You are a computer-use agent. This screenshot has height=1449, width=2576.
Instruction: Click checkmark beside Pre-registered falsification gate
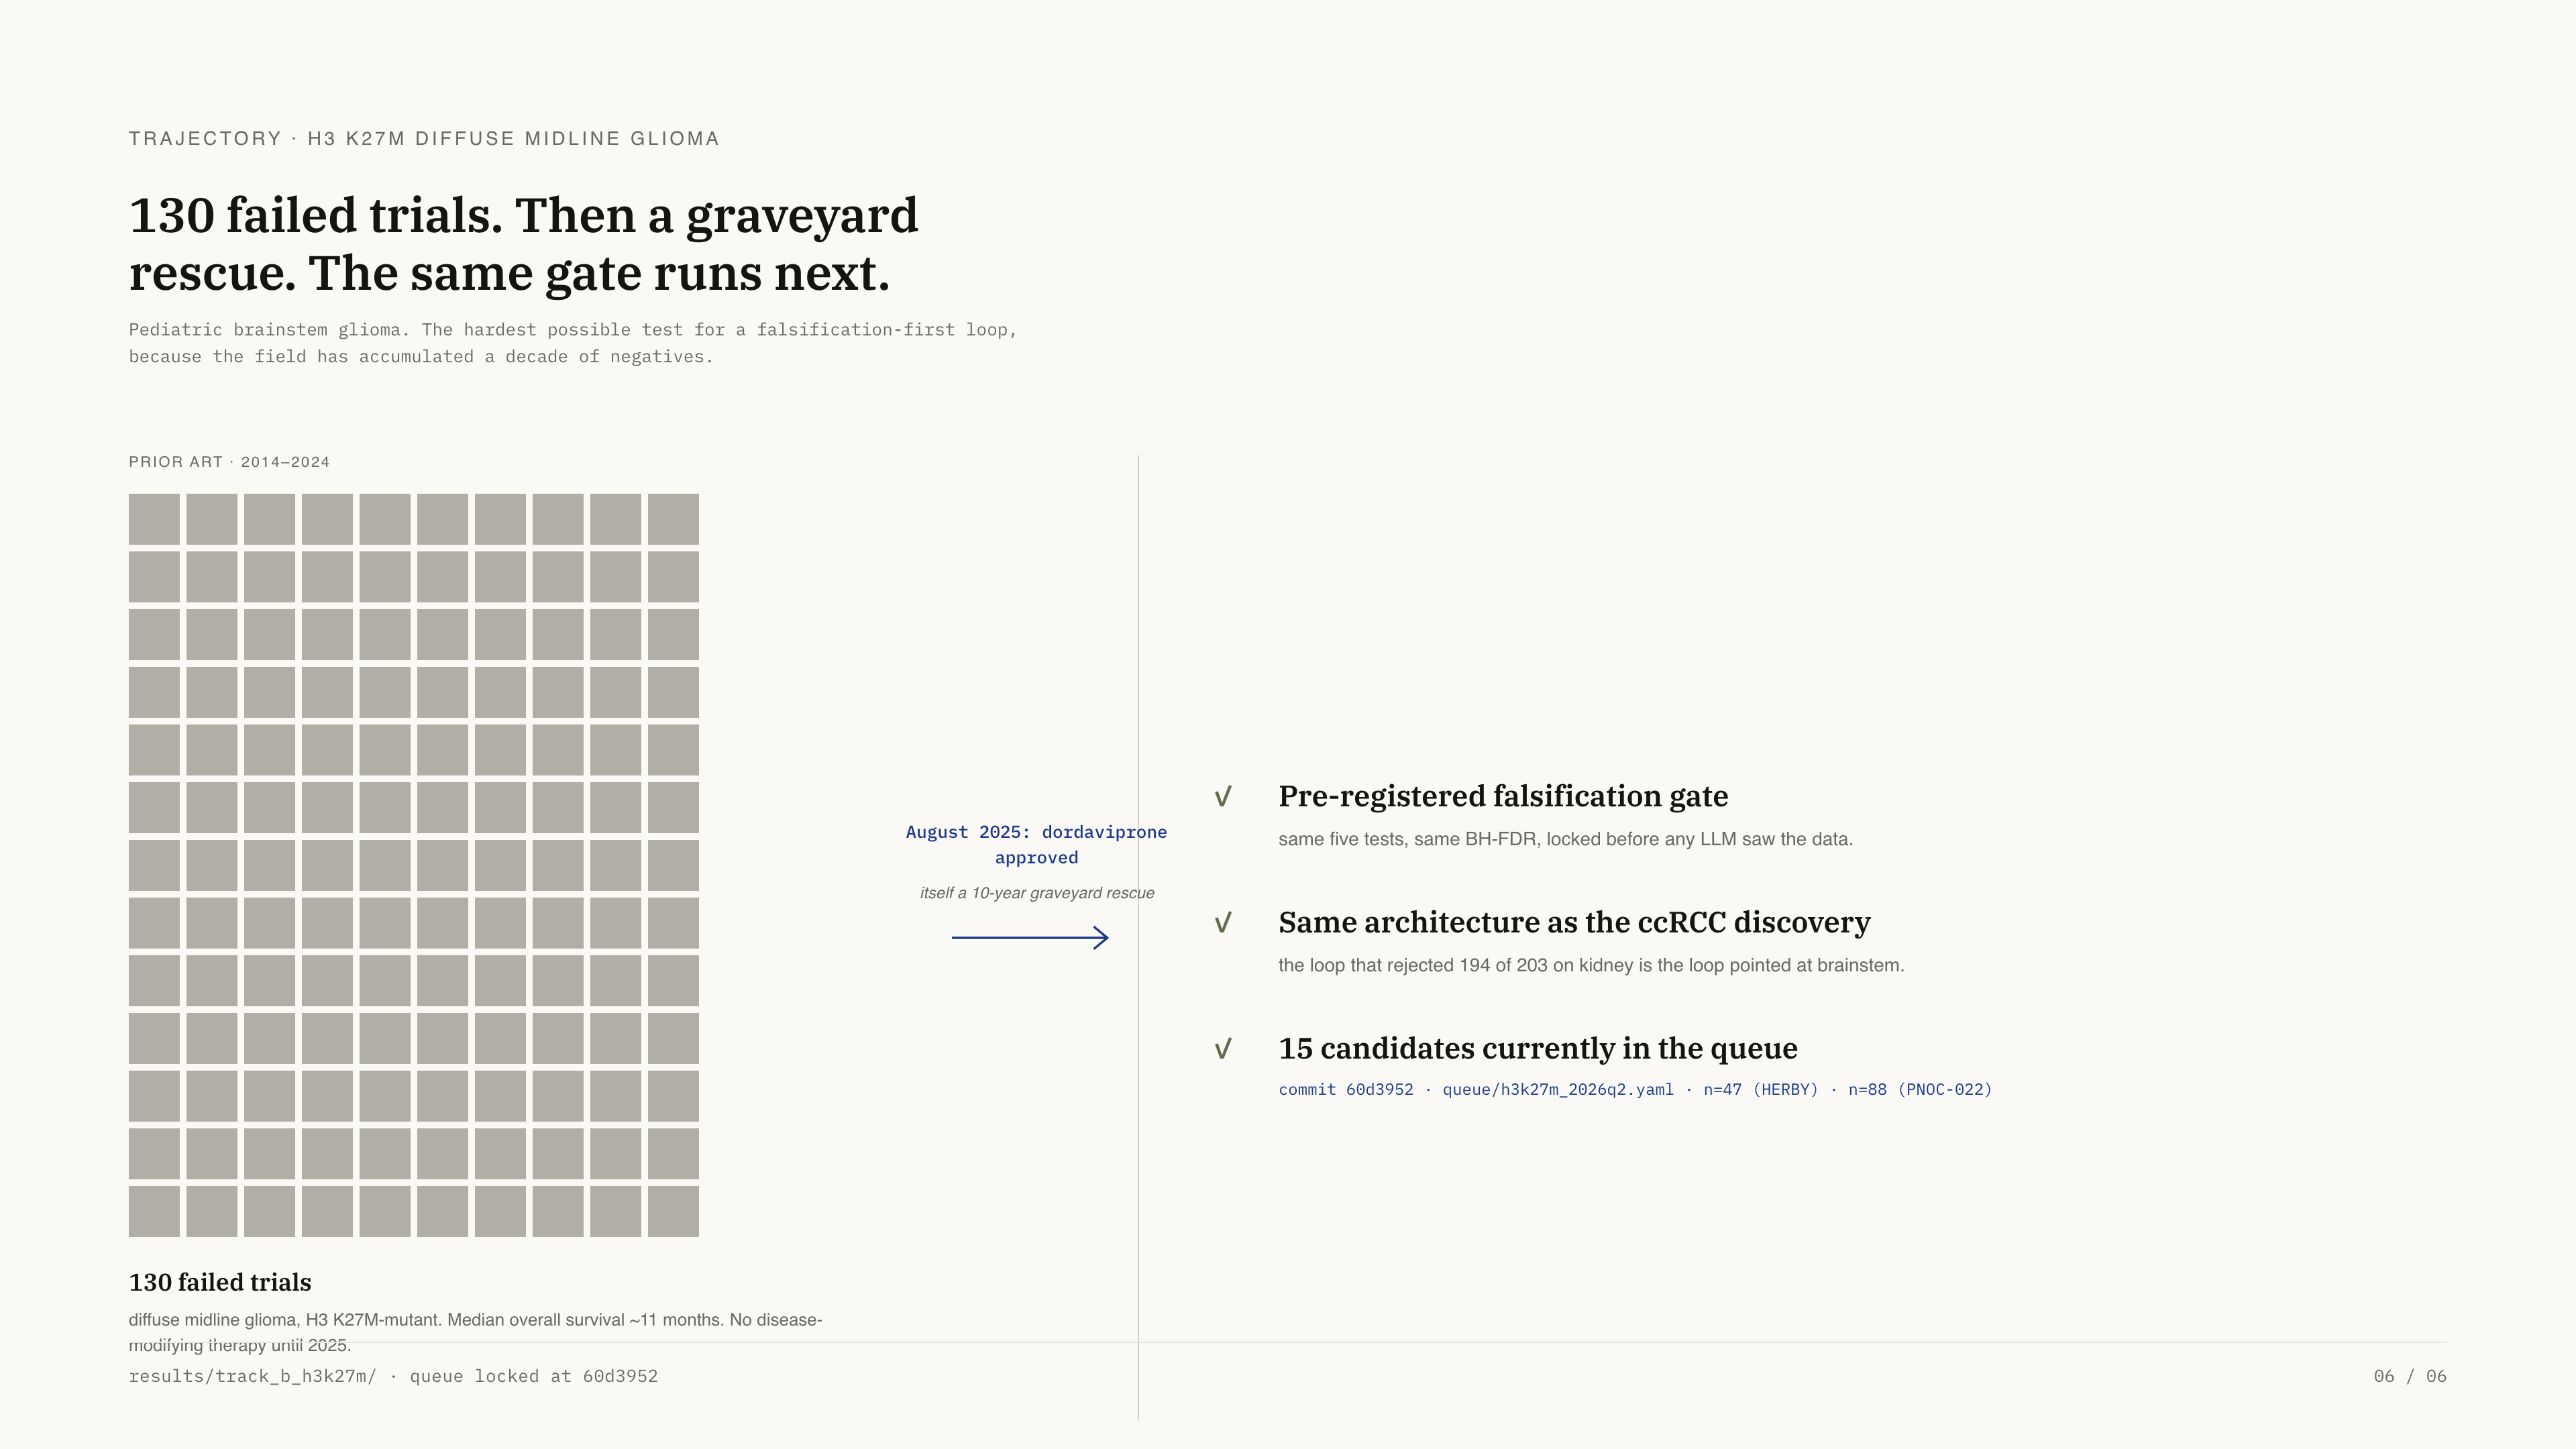coord(1222,797)
